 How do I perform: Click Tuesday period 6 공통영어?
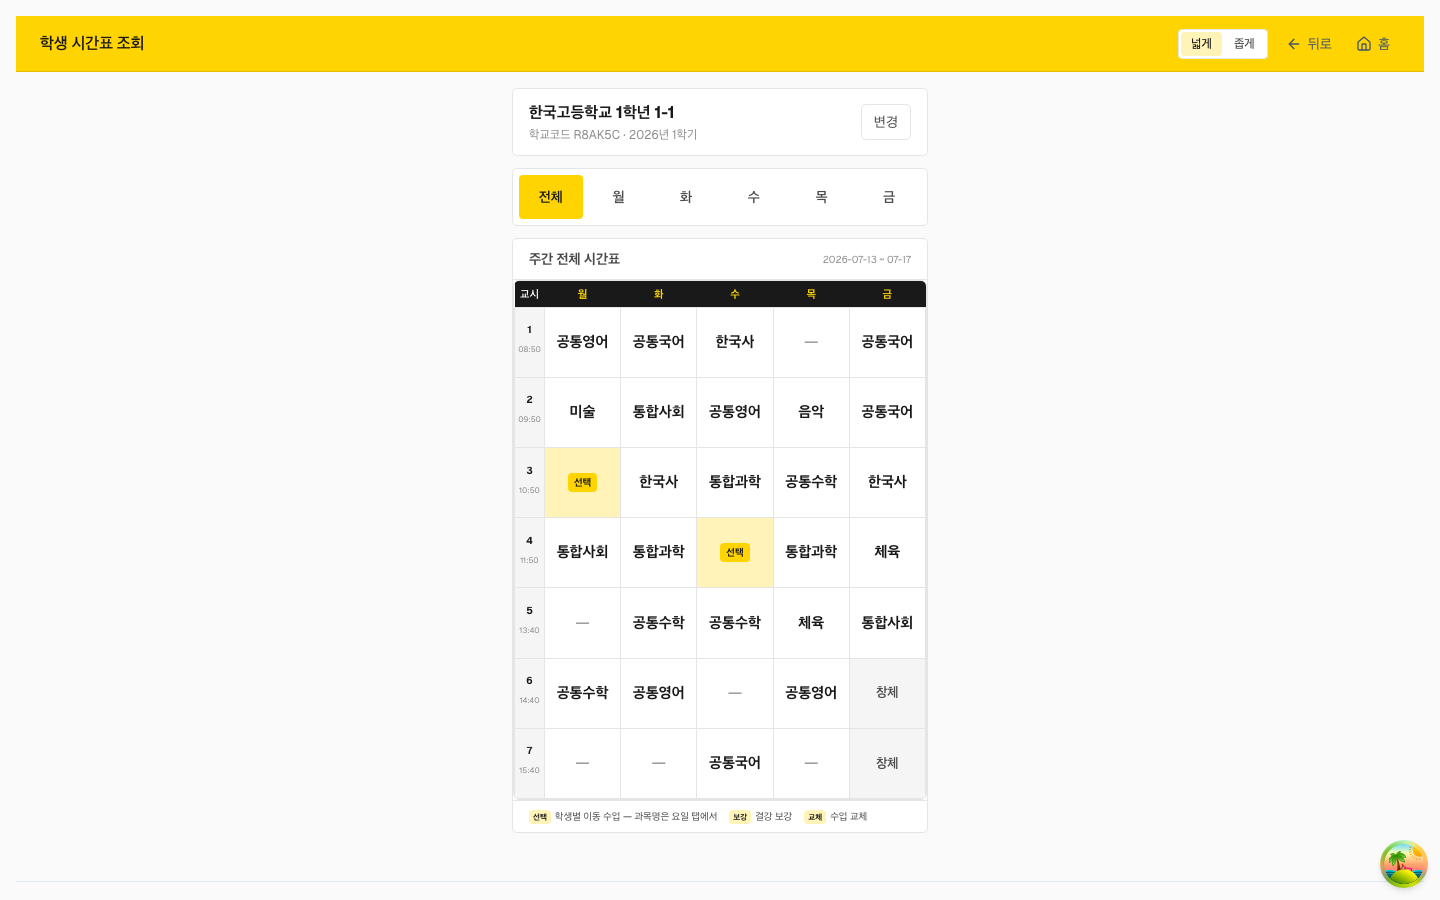[658, 693]
